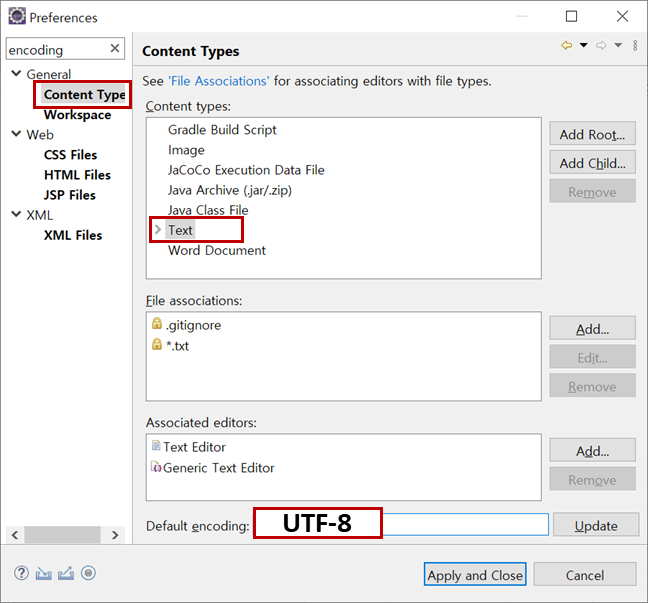The height and width of the screenshot is (603, 648).
Task: Select Generic Text Editor entry
Action: [x=219, y=468]
